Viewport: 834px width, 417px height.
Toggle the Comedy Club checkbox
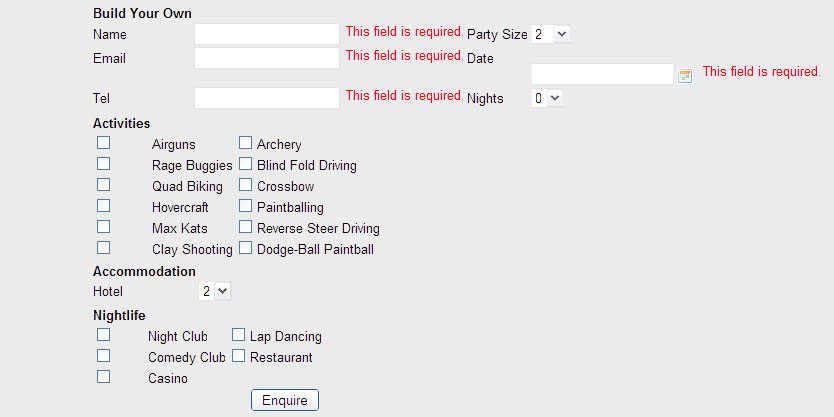103,356
